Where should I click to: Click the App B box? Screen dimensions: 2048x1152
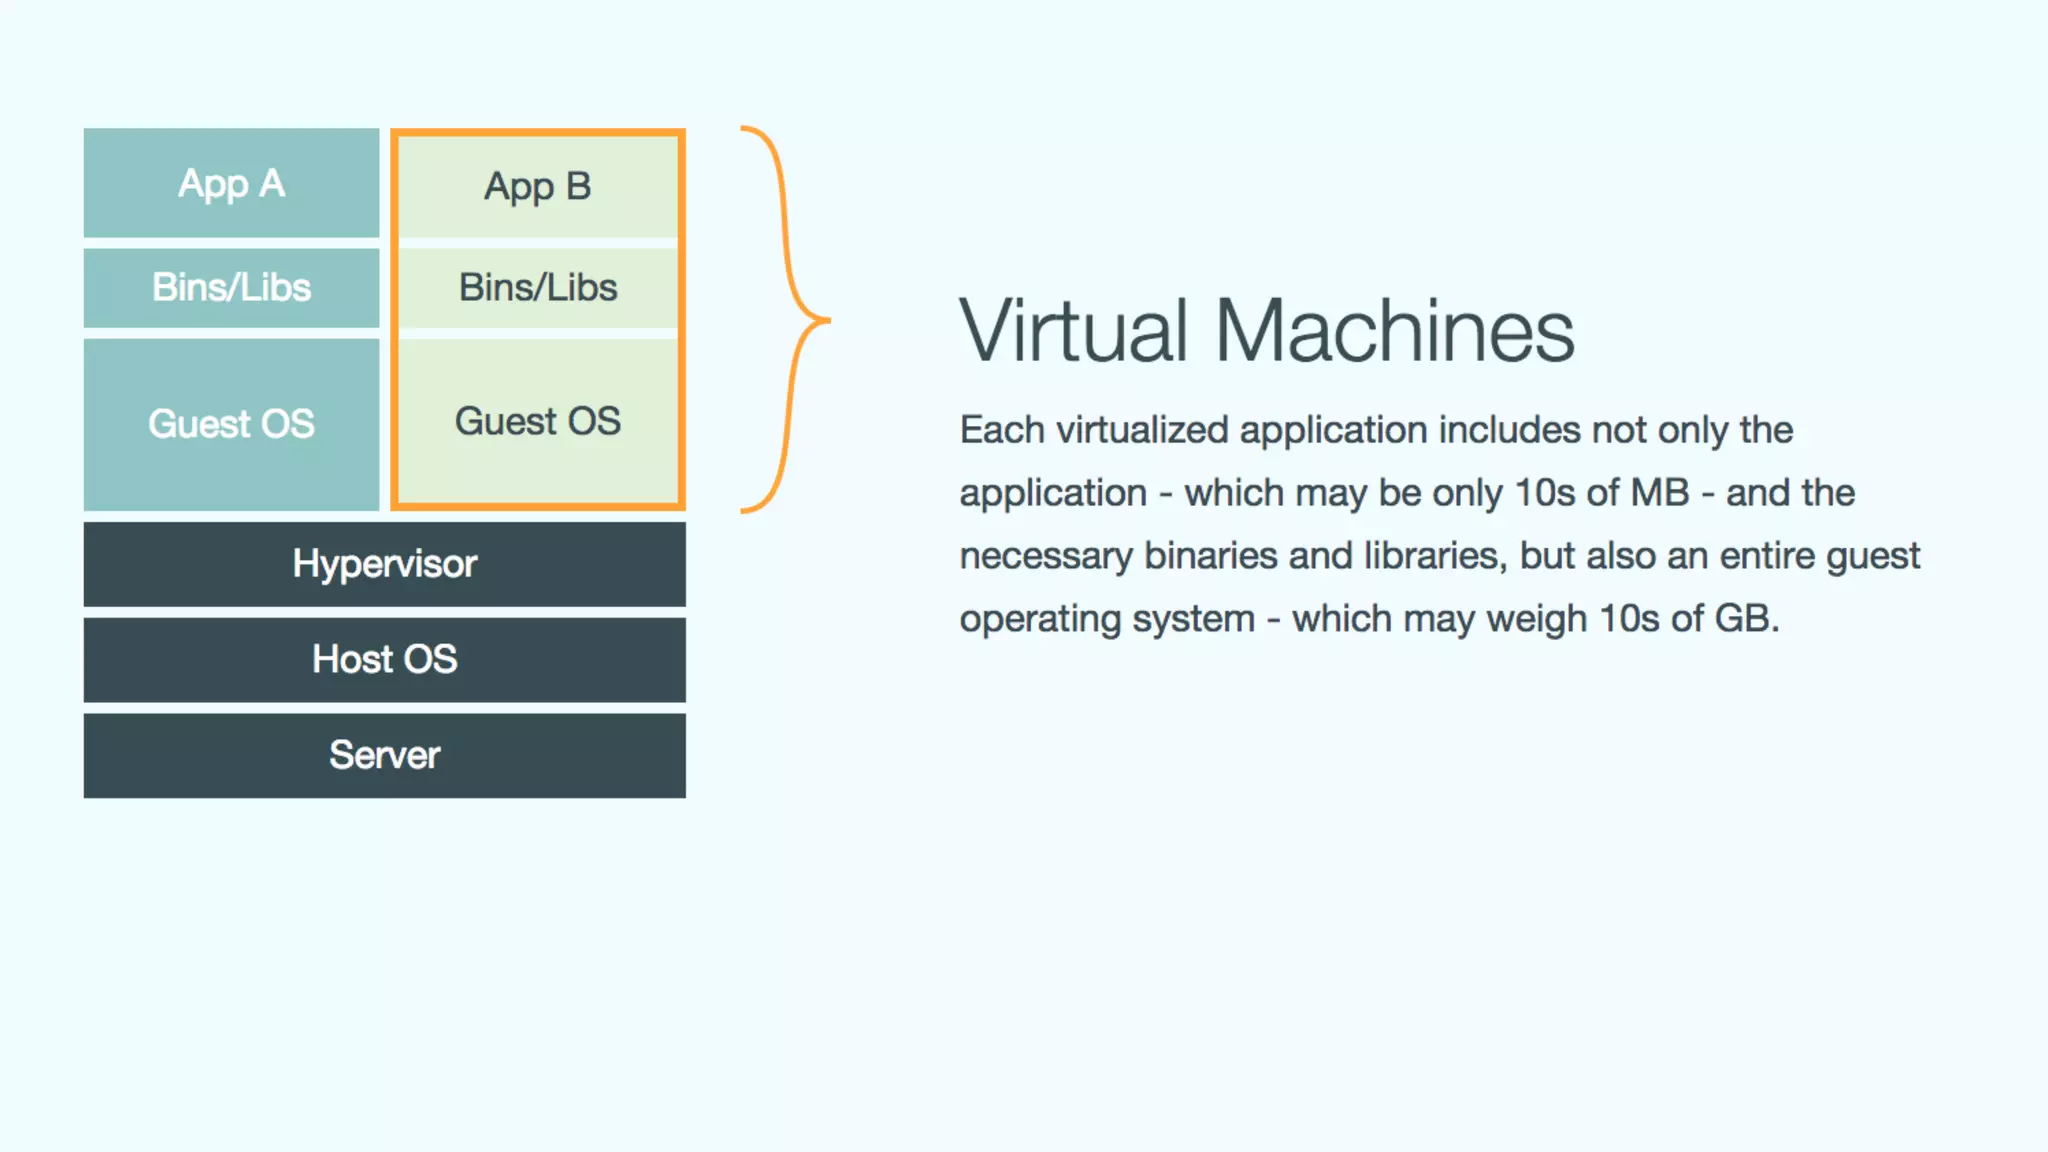pos(538,187)
